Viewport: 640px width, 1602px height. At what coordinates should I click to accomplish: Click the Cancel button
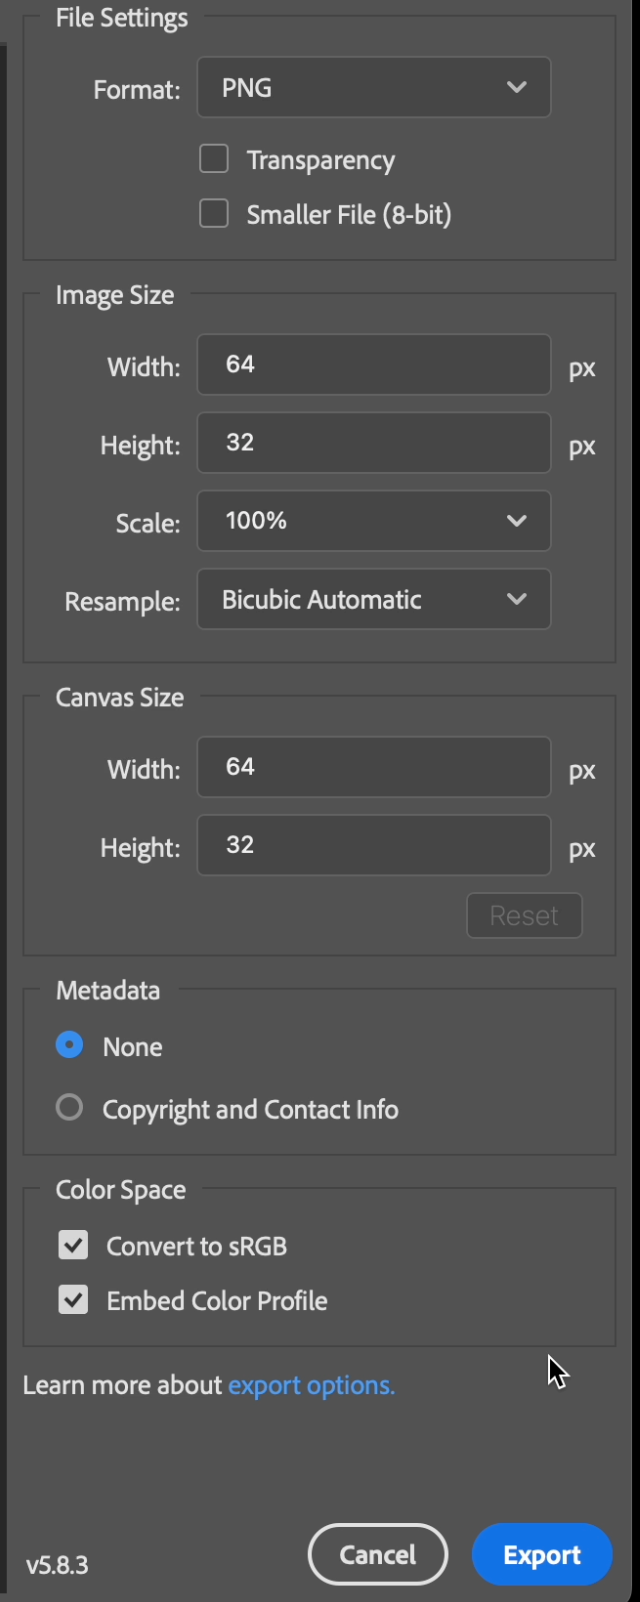pyautogui.click(x=377, y=1554)
